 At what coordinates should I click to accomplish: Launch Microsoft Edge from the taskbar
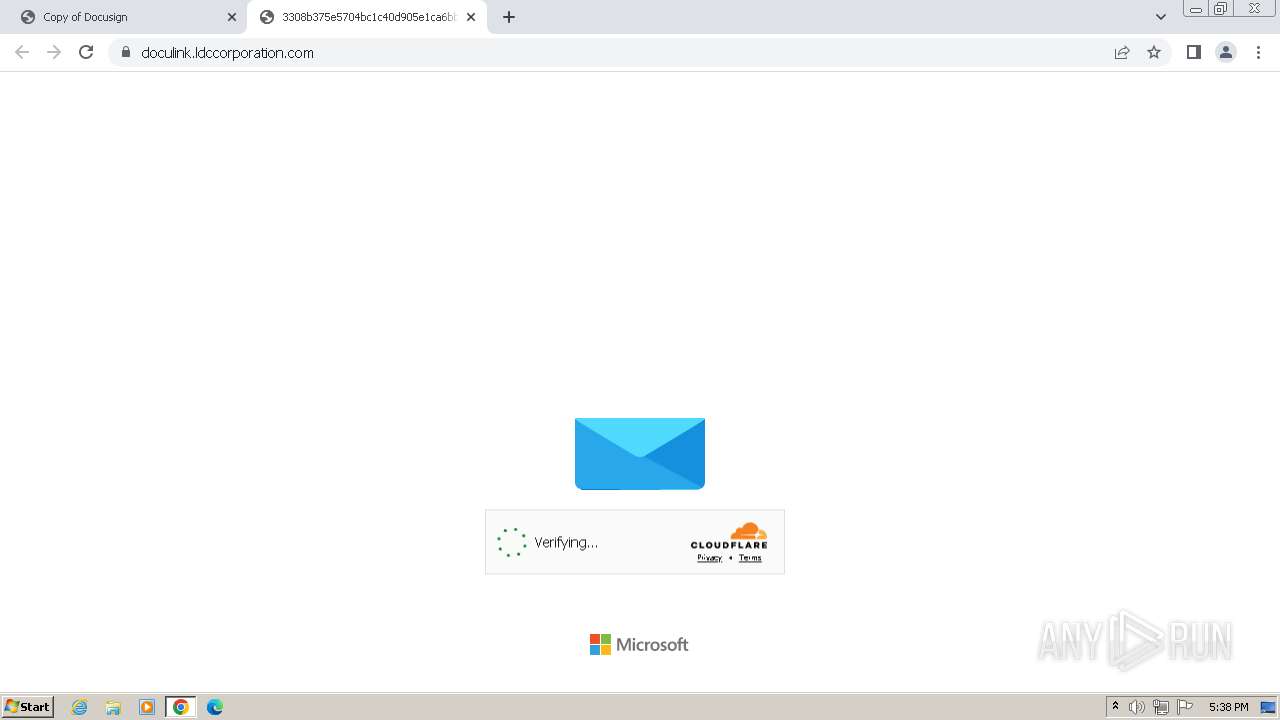tap(215, 707)
